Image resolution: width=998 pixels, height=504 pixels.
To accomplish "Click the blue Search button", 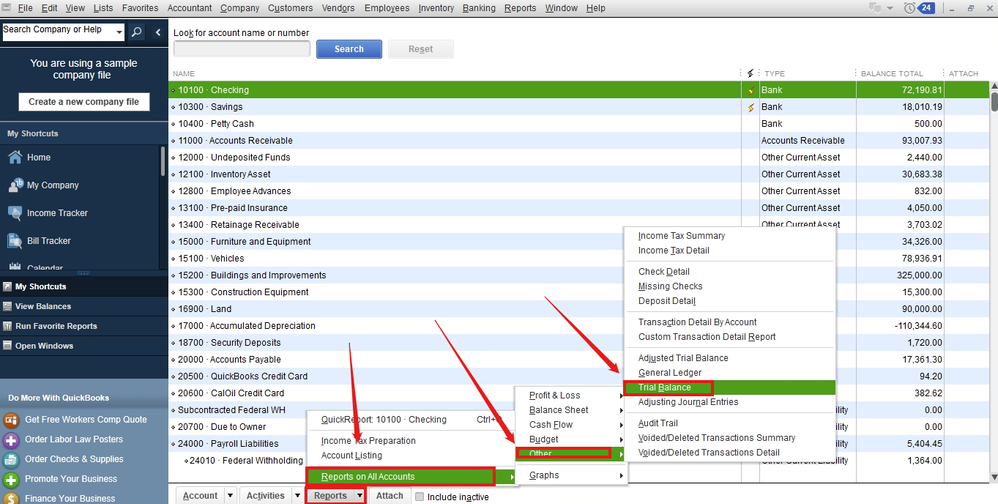I will coord(349,49).
